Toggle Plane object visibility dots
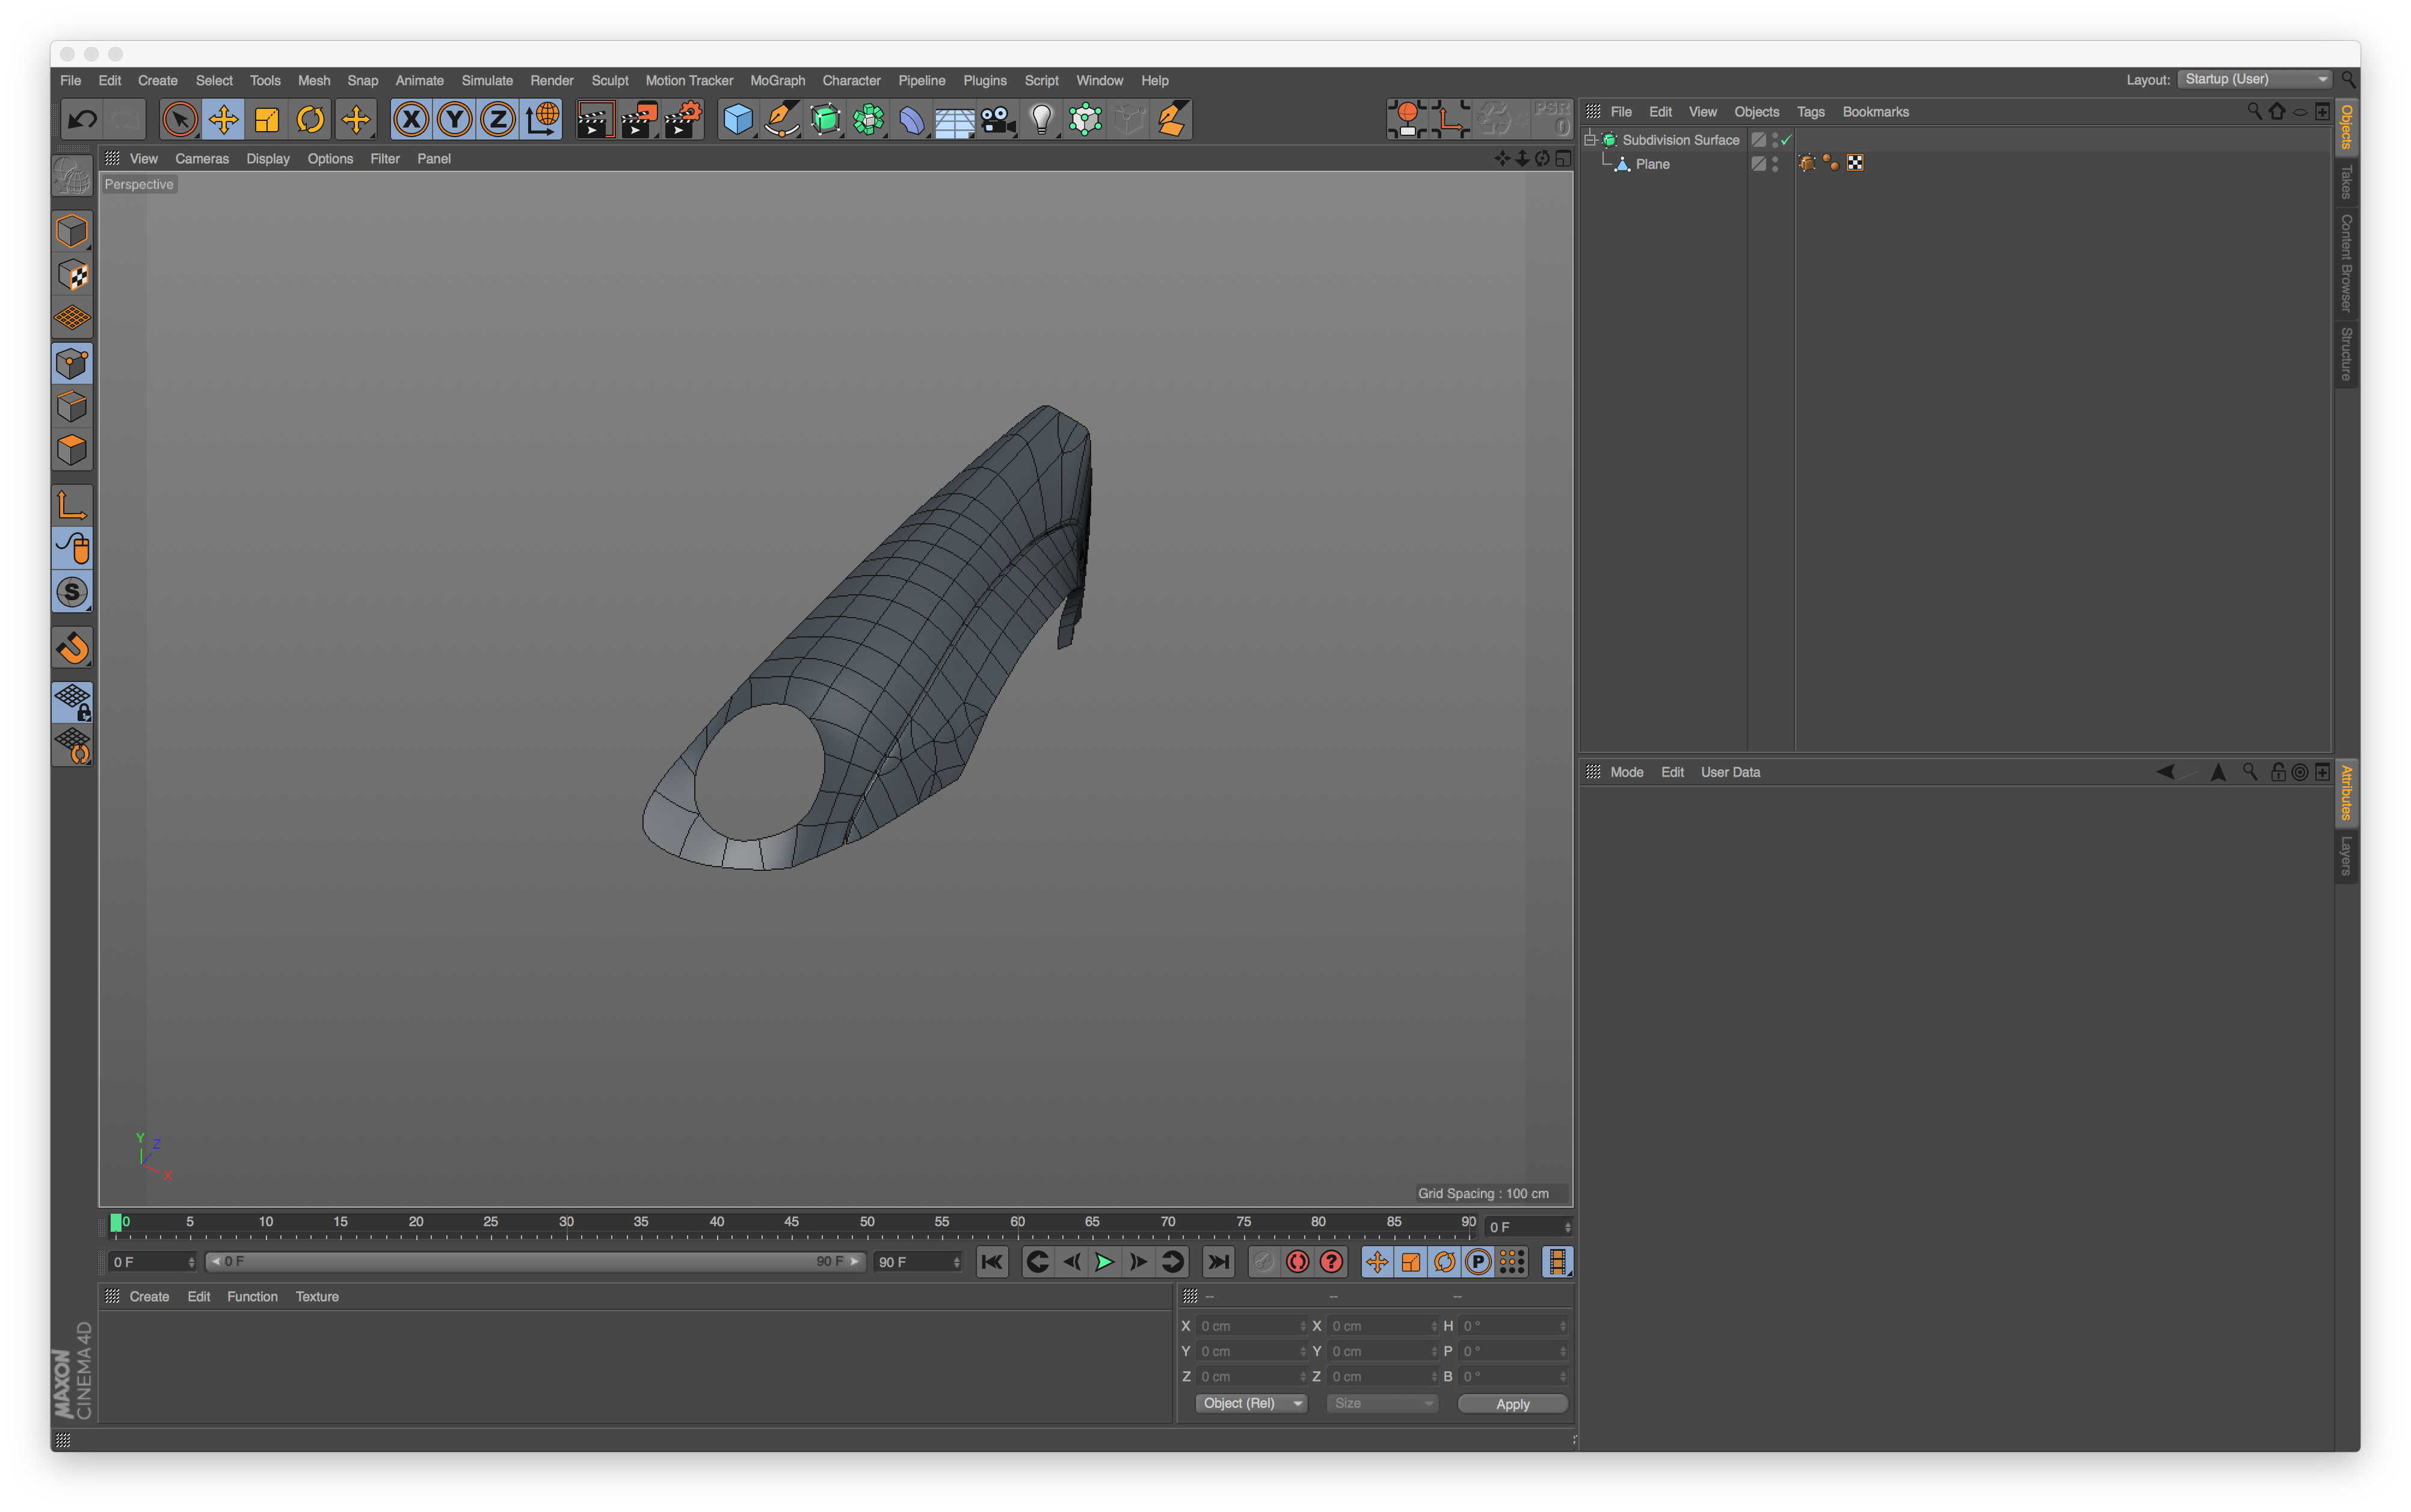Screen dimensions: 2411x1512 (1775, 164)
